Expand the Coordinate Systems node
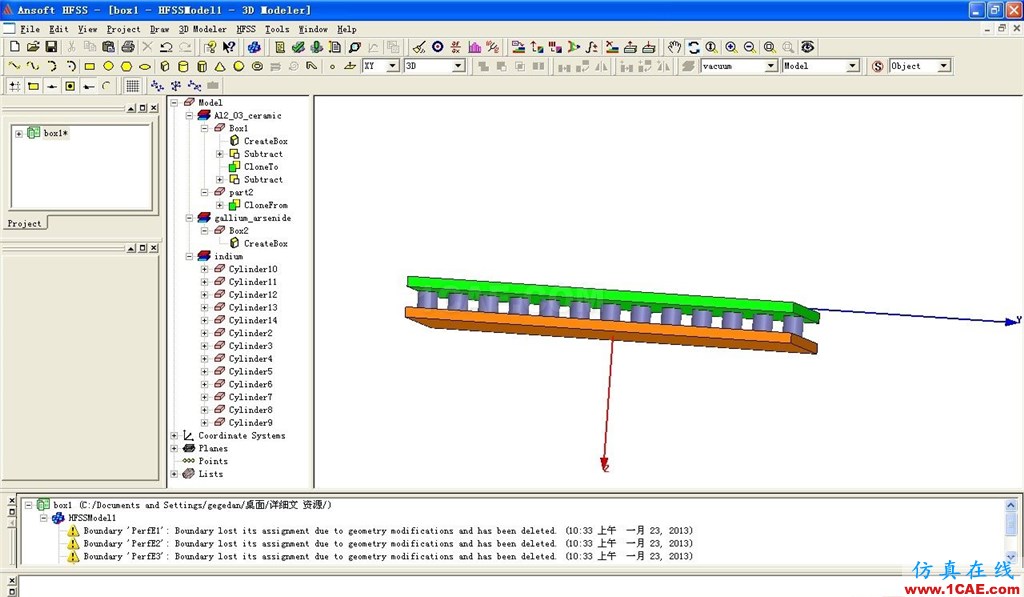Screen dimensions: 1024x597 pyautogui.click(x=174, y=436)
